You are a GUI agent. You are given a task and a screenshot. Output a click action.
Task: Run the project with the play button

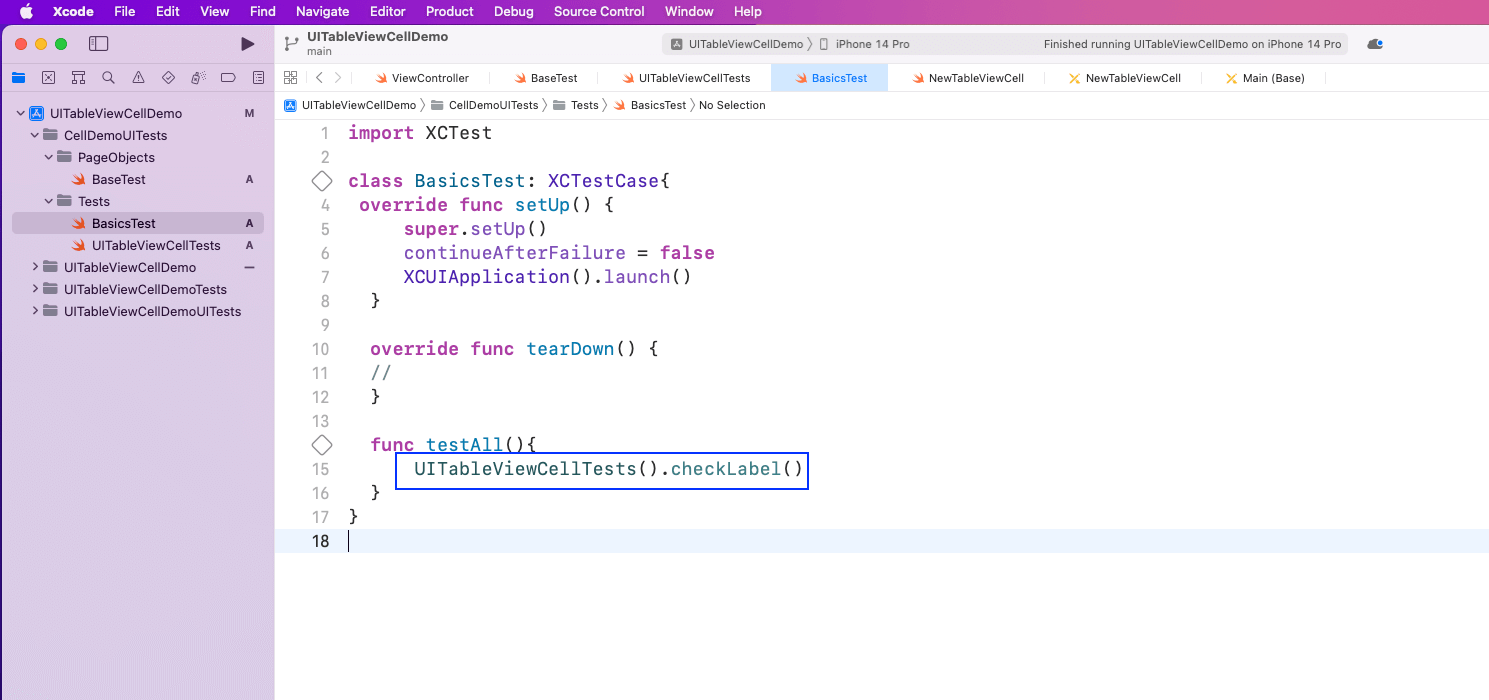point(248,44)
